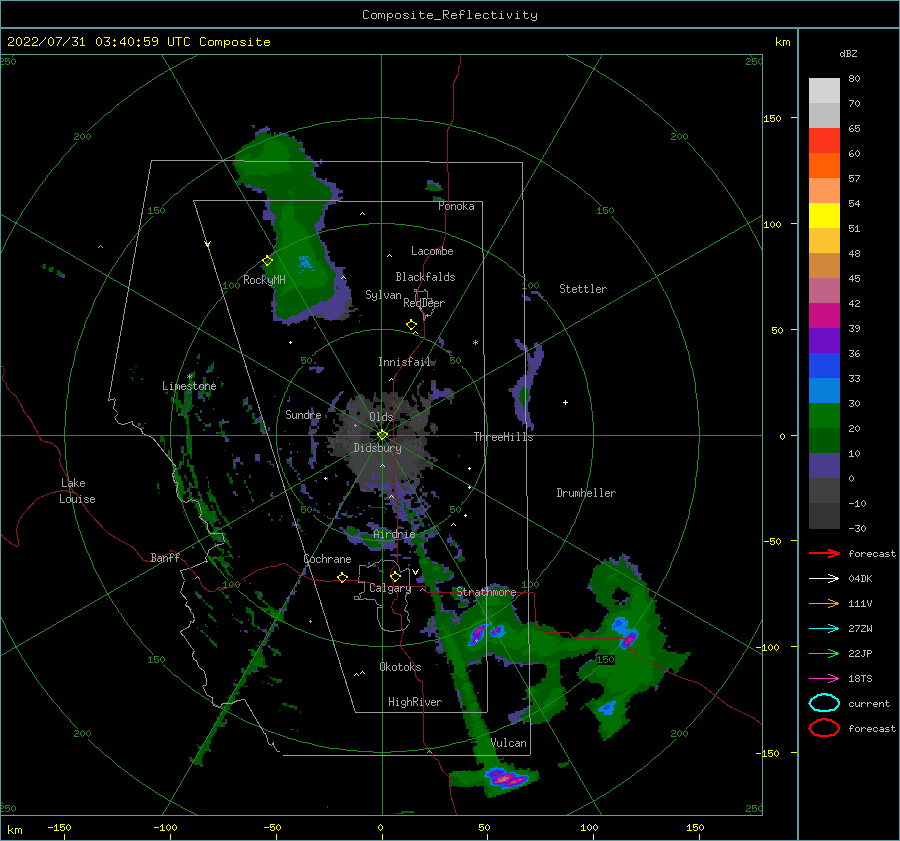Click the yellow radar-site diamond at Olds/Didsbury center

[382, 435]
